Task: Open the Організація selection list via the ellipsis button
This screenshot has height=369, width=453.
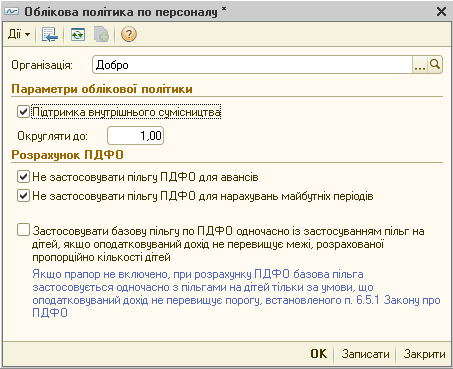Action: pos(420,64)
